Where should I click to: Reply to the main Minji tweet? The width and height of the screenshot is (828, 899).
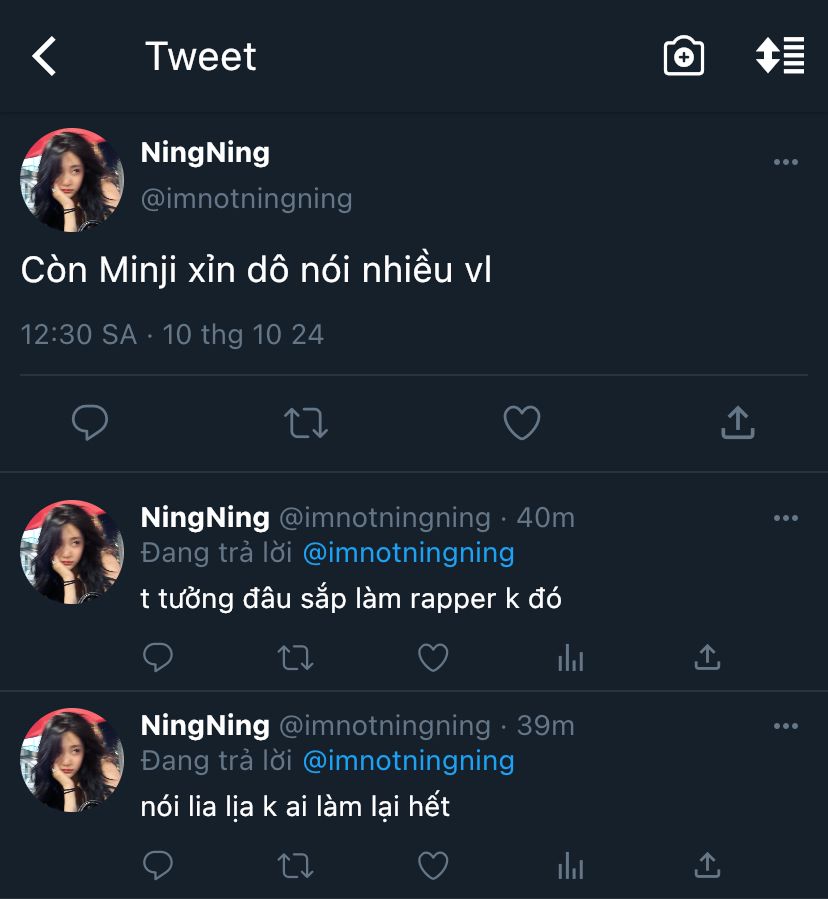point(90,423)
